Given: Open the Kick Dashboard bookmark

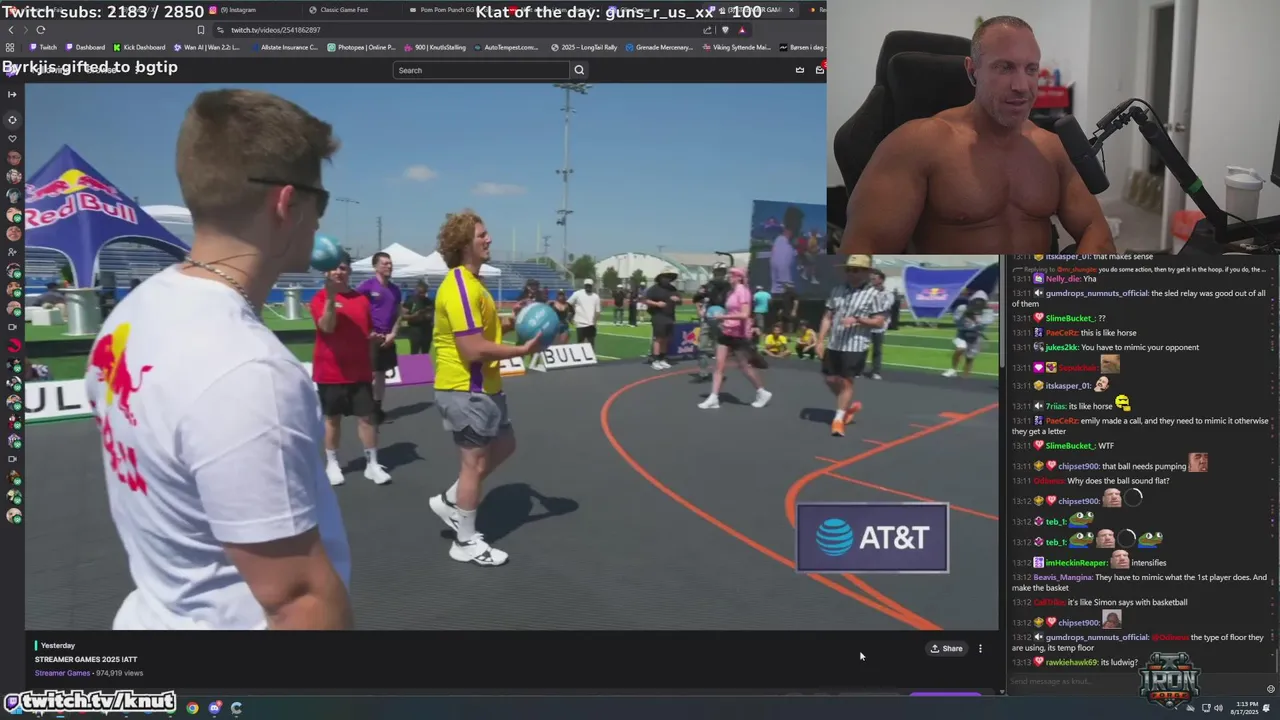Looking at the screenshot, I should pyautogui.click(x=139, y=47).
